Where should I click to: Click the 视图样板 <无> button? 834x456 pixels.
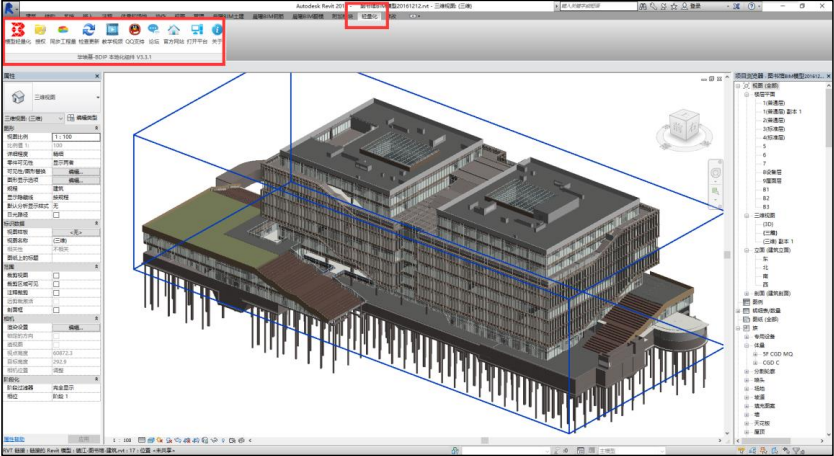(76, 233)
